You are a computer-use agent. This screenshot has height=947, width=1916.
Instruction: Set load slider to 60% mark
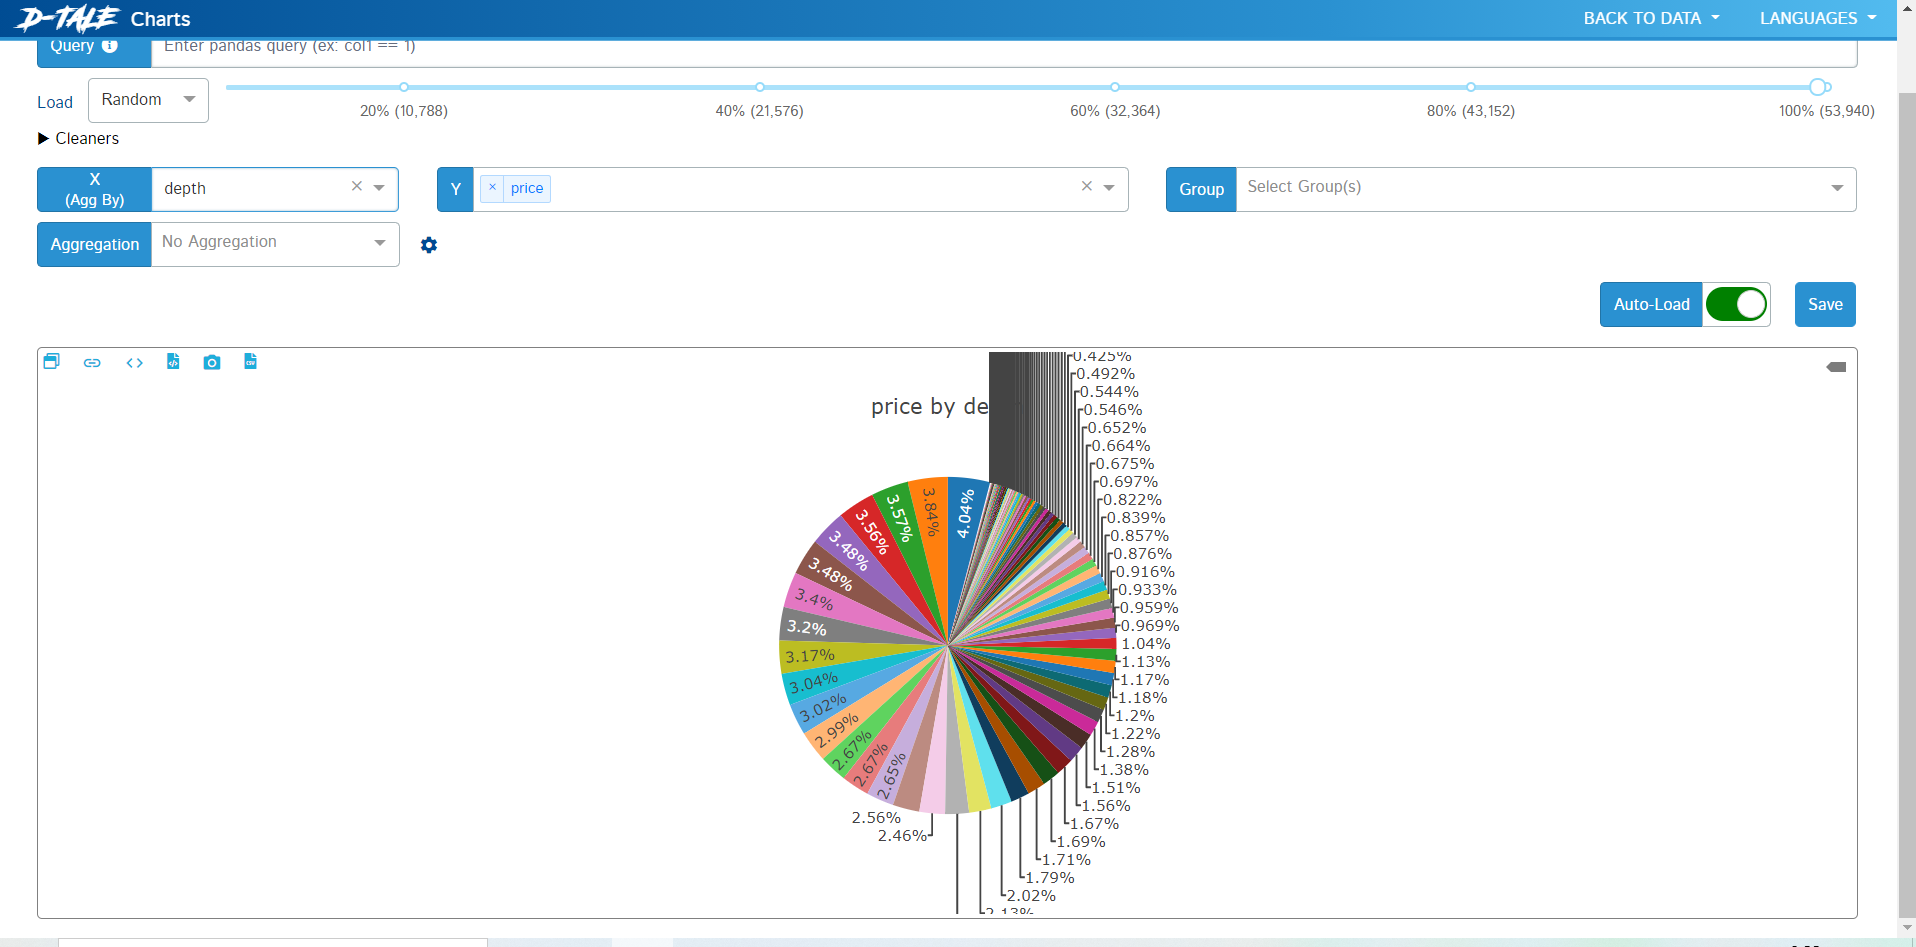pos(1115,87)
